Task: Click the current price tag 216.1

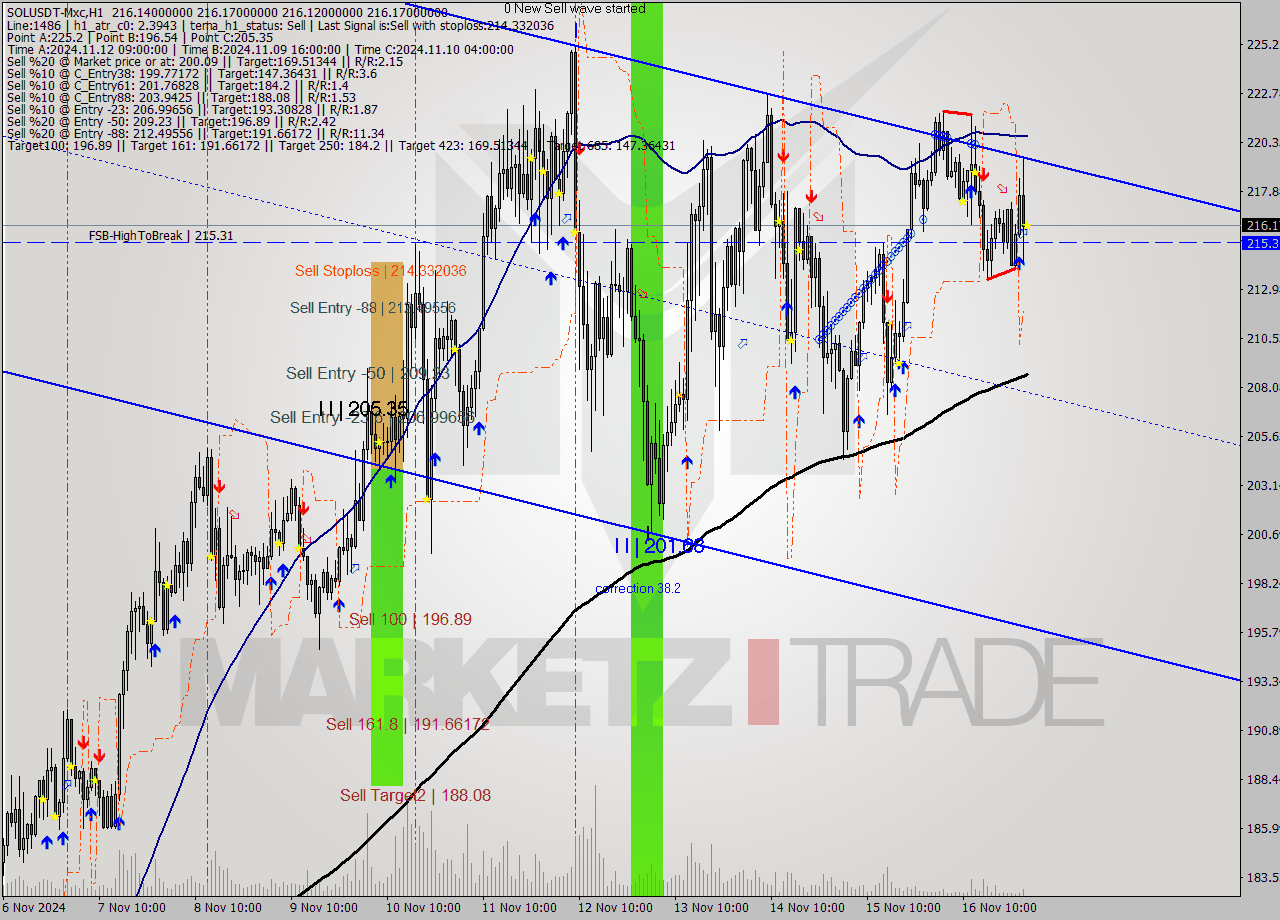Action: coord(1260,226)
